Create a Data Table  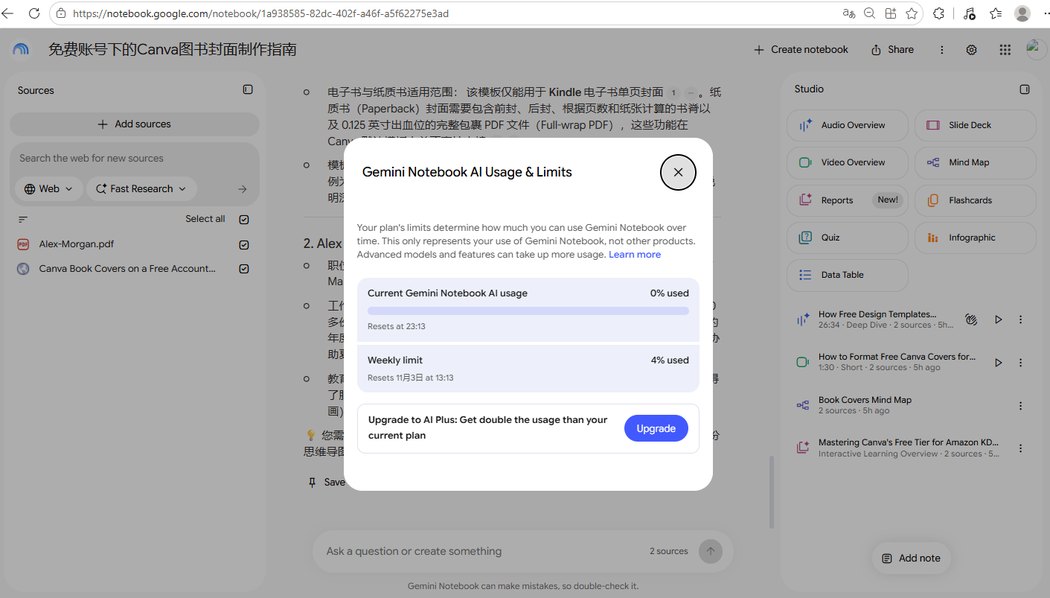847,275
